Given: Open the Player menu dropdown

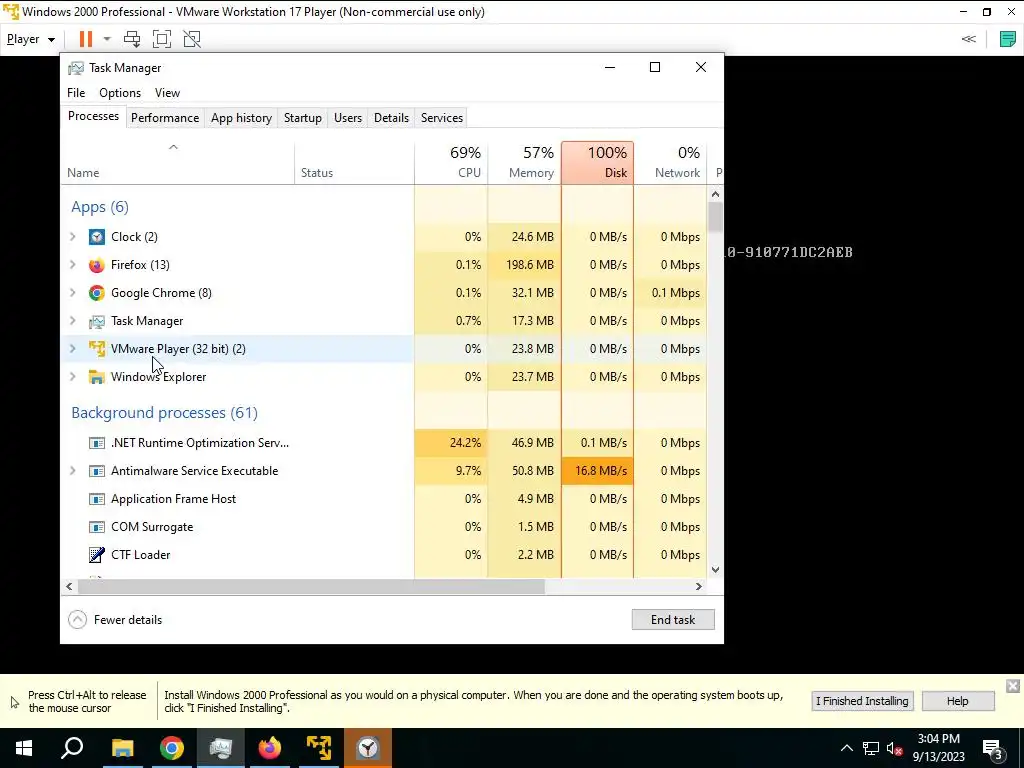Looking at the screenshot, I should coord(31,39).
